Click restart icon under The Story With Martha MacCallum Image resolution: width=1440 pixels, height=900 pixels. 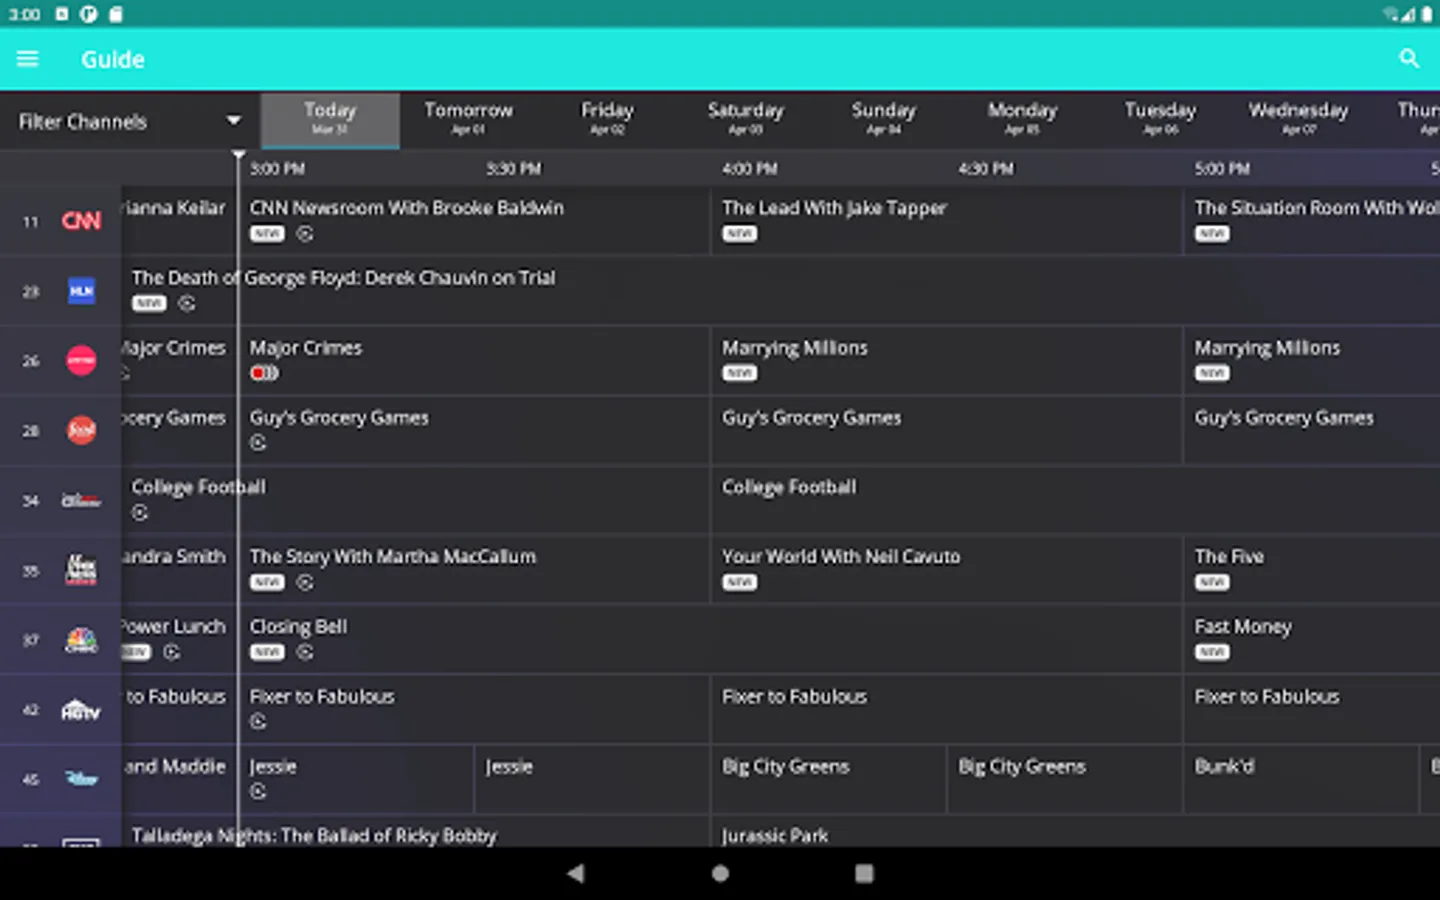coord(305,582)
